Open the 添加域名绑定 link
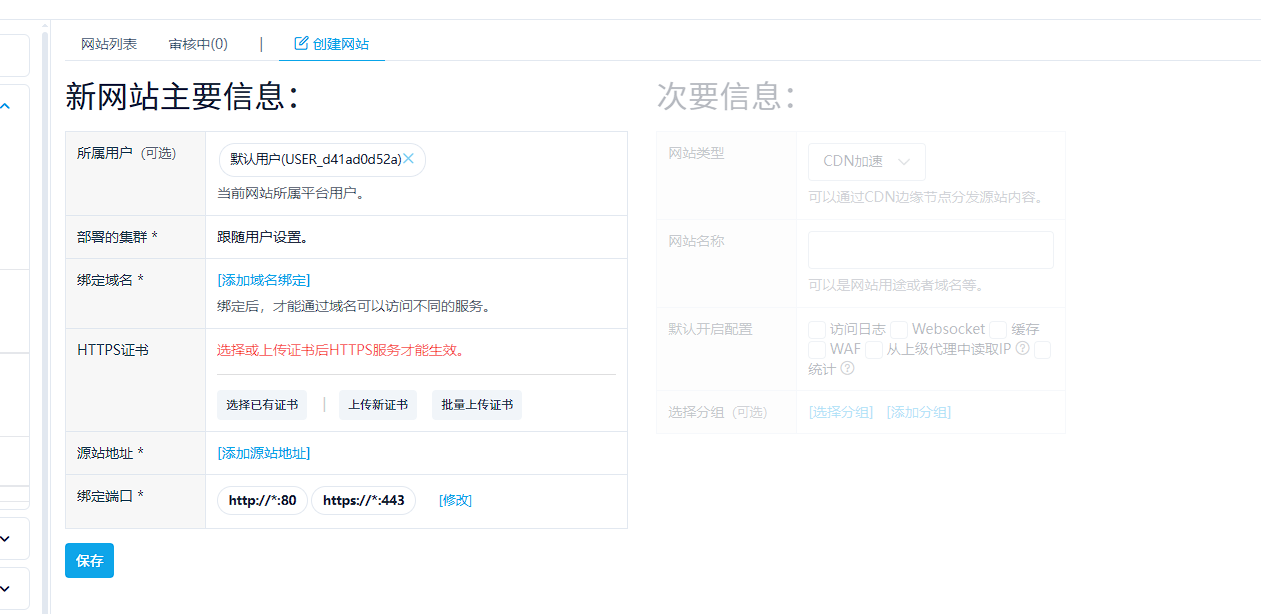Viewport: 1261px width, 614px height. (x=264, y=280)
